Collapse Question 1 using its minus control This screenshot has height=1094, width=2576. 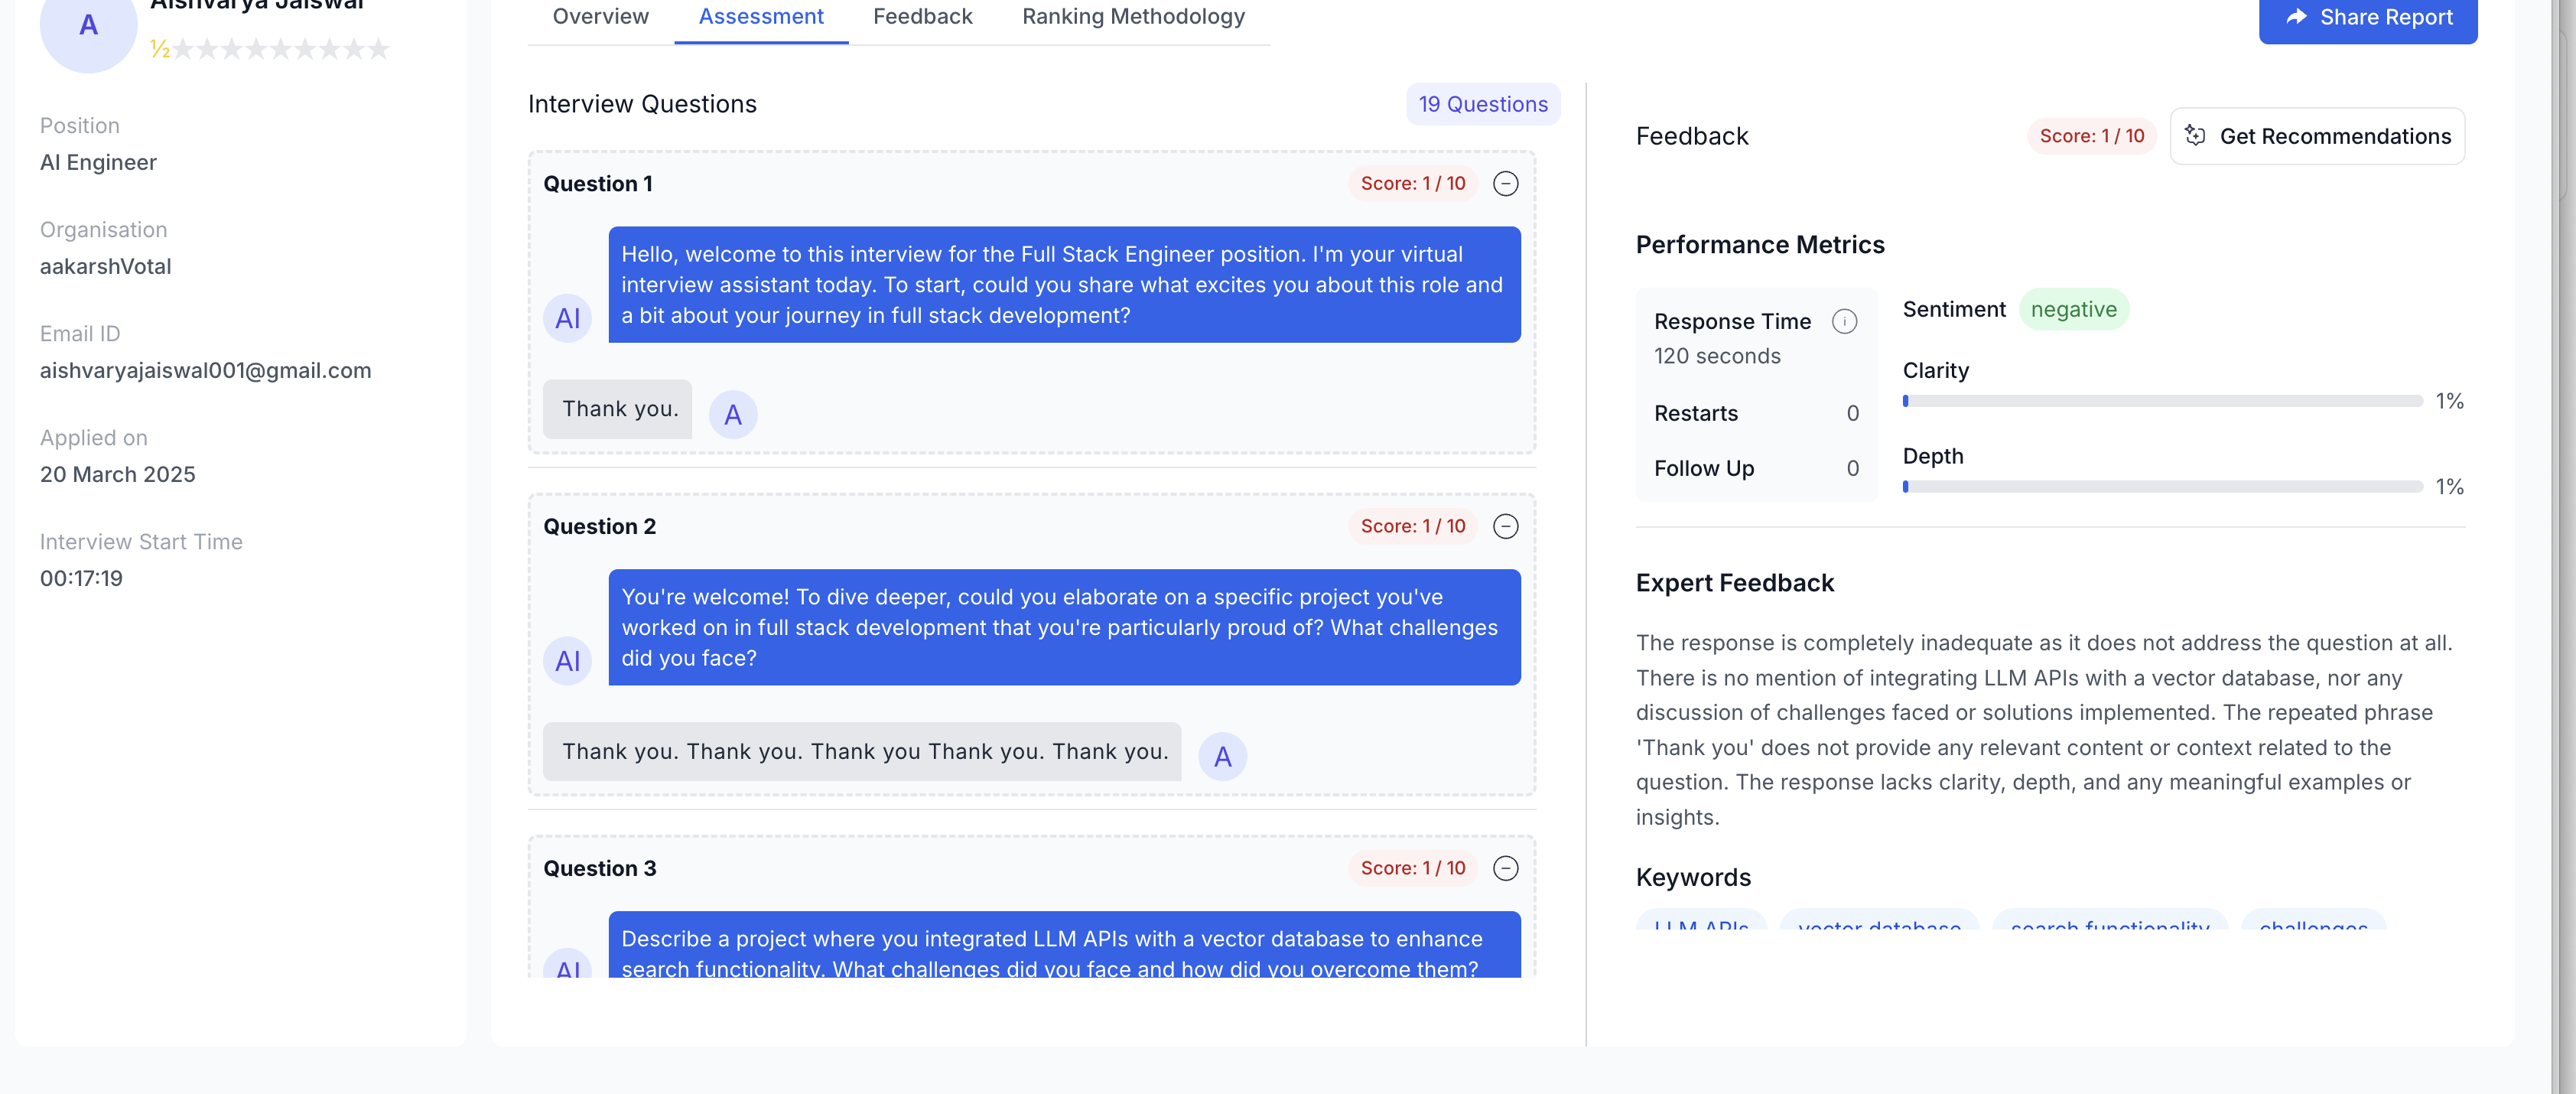[x=1506, y=184]
